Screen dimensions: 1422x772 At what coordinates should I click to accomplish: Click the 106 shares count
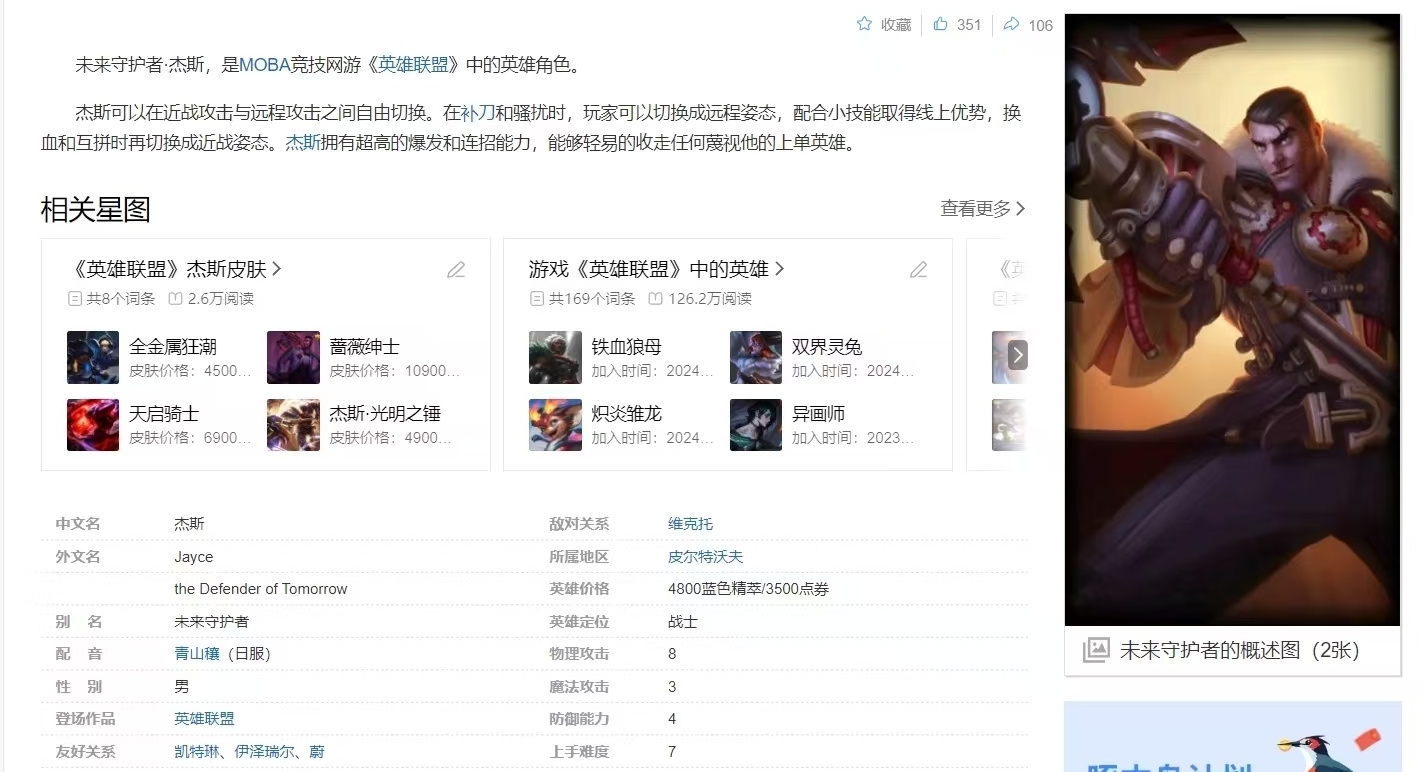[x=1041, y=25]
